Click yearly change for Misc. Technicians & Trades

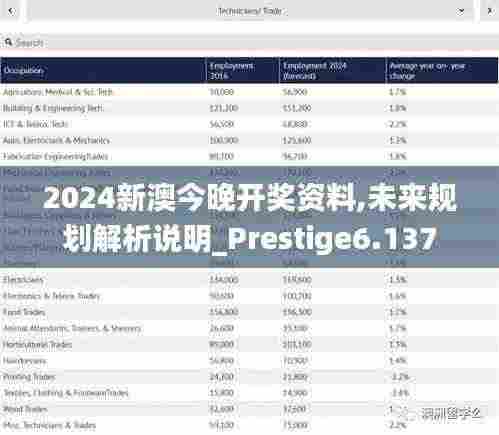coord(398,425)
